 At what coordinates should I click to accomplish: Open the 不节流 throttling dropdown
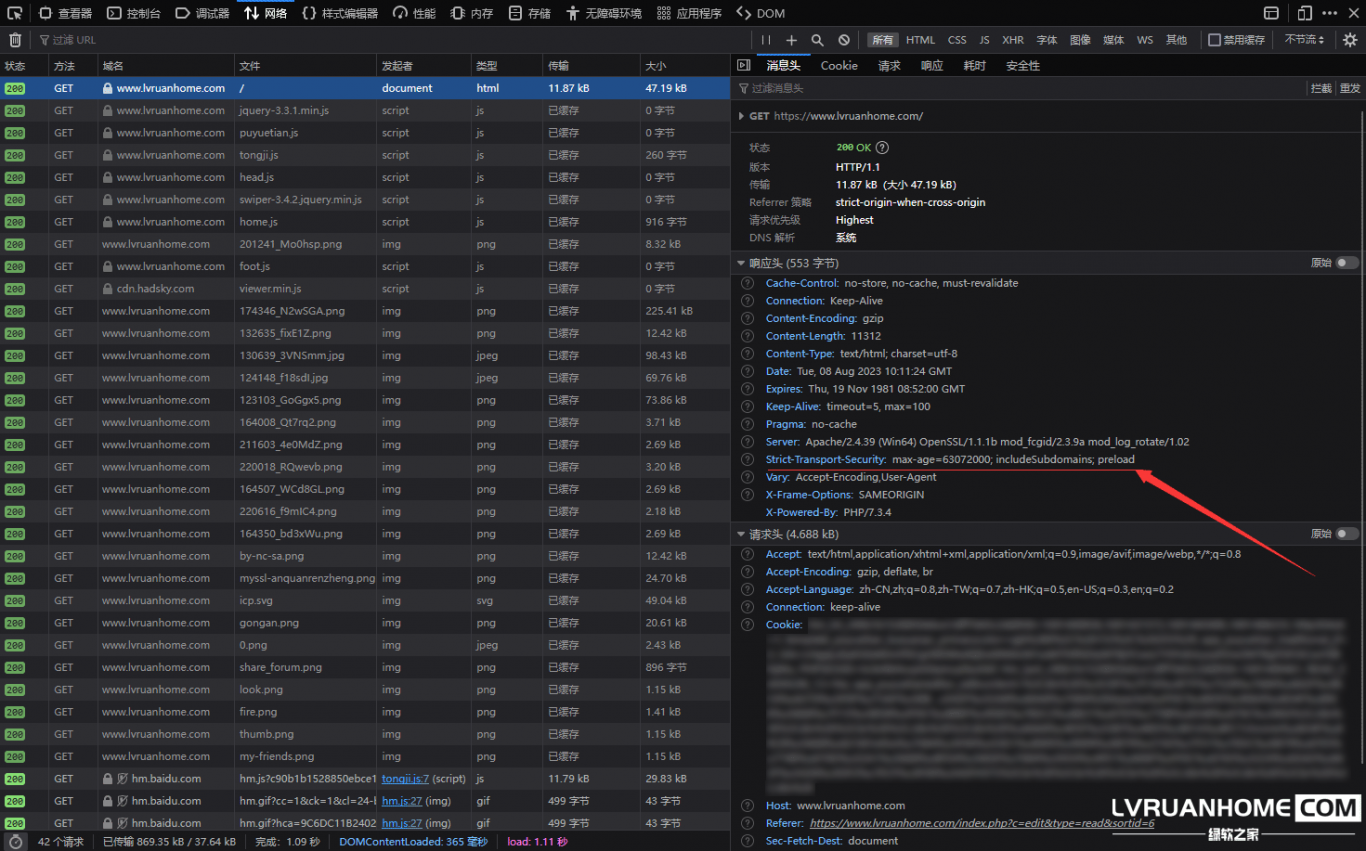[1304, 40]
